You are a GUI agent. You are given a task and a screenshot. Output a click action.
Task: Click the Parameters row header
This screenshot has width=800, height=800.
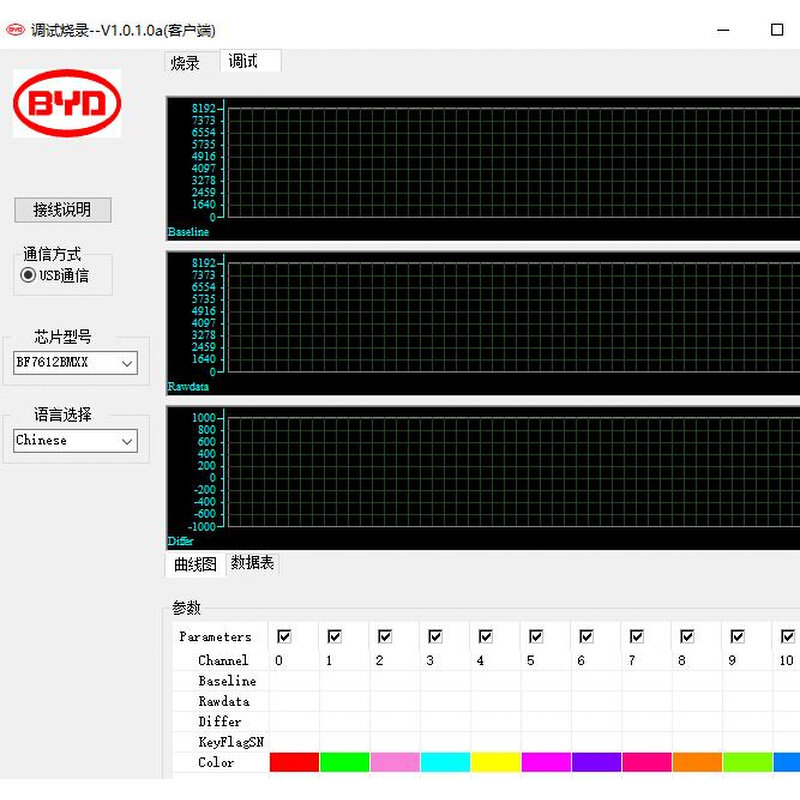tap(216, 637)
